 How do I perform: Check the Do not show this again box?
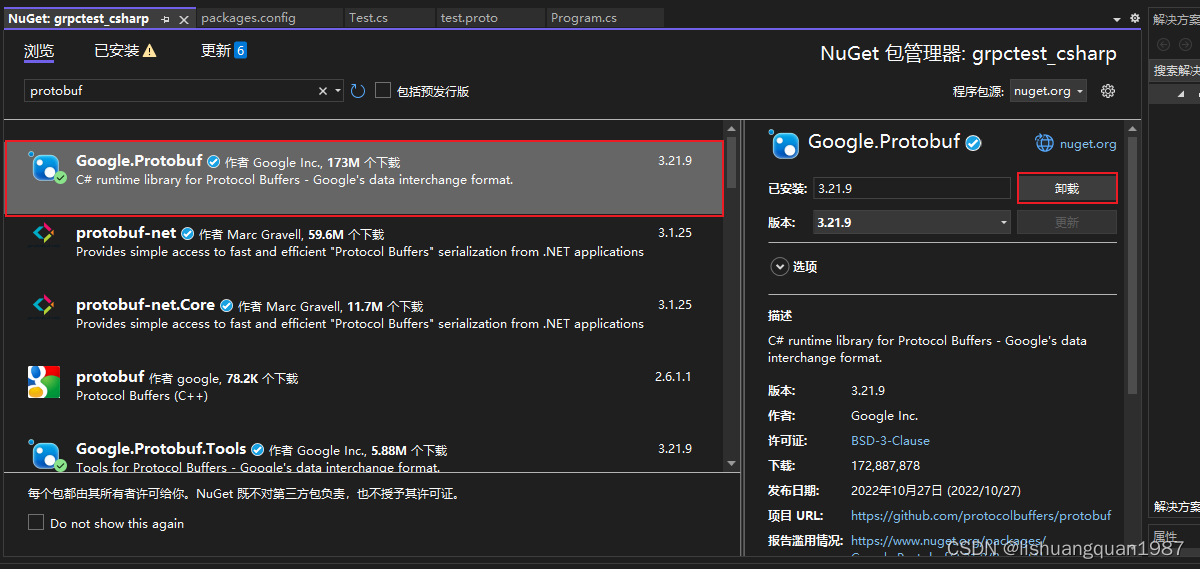pos(36,523)
